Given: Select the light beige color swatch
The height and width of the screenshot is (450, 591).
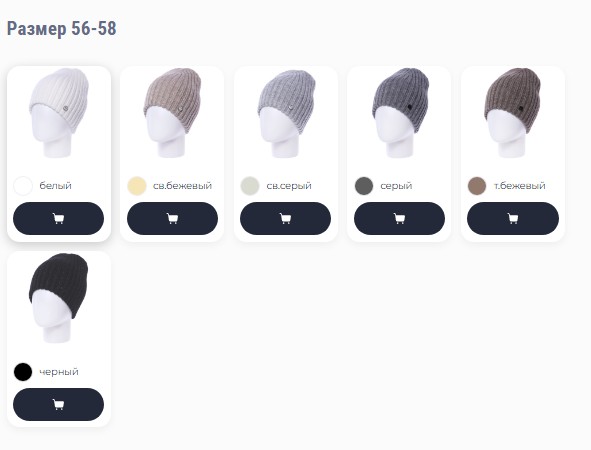Looking at the screenshot, I should pos(137,186).
